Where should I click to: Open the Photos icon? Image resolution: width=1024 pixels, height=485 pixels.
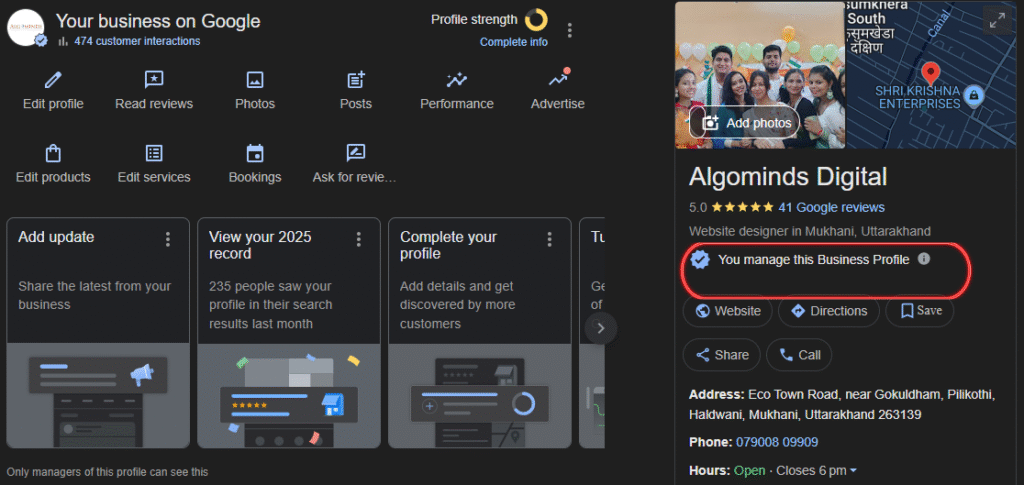(255, 80)
